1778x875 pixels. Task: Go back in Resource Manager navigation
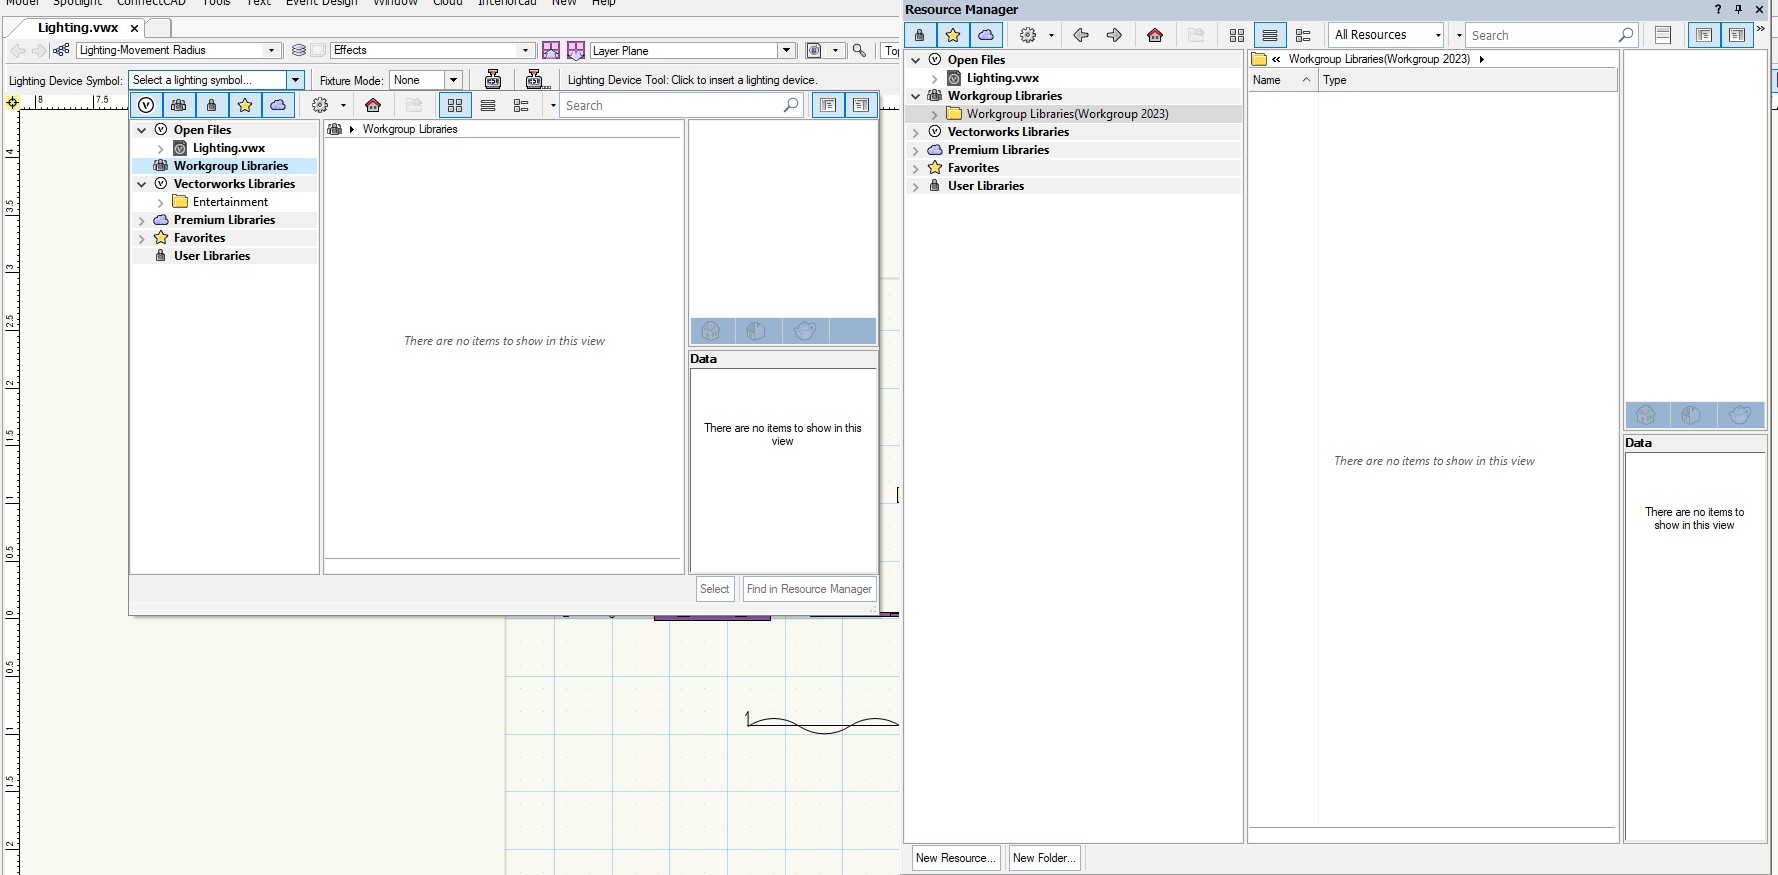(1081, 35)
